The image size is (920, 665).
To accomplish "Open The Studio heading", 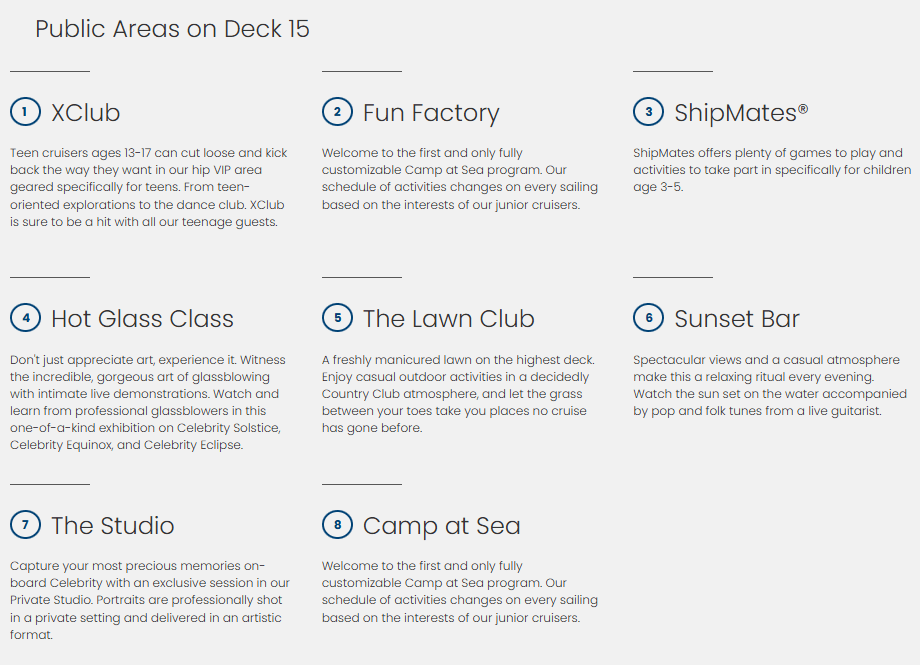I will click(113, 526).
